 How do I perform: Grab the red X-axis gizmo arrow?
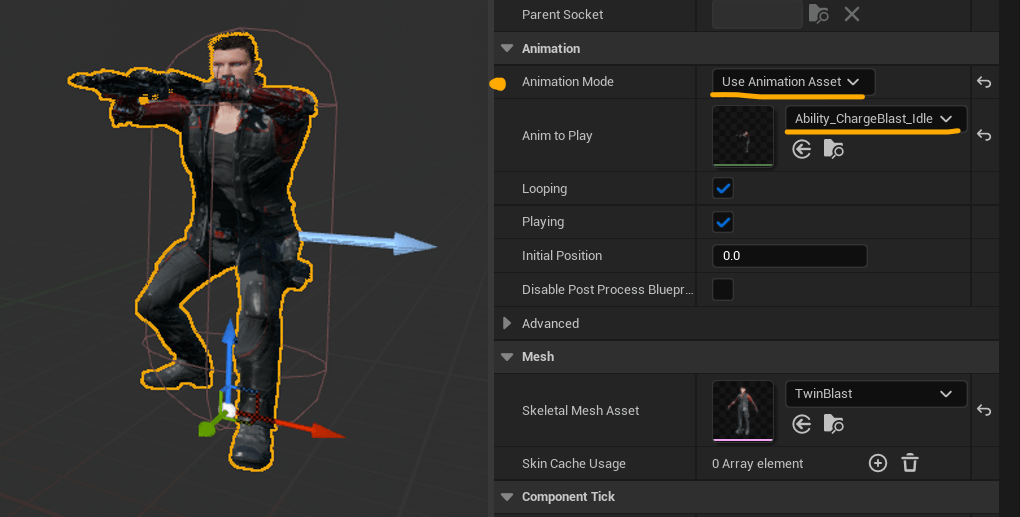pos(306,426)
